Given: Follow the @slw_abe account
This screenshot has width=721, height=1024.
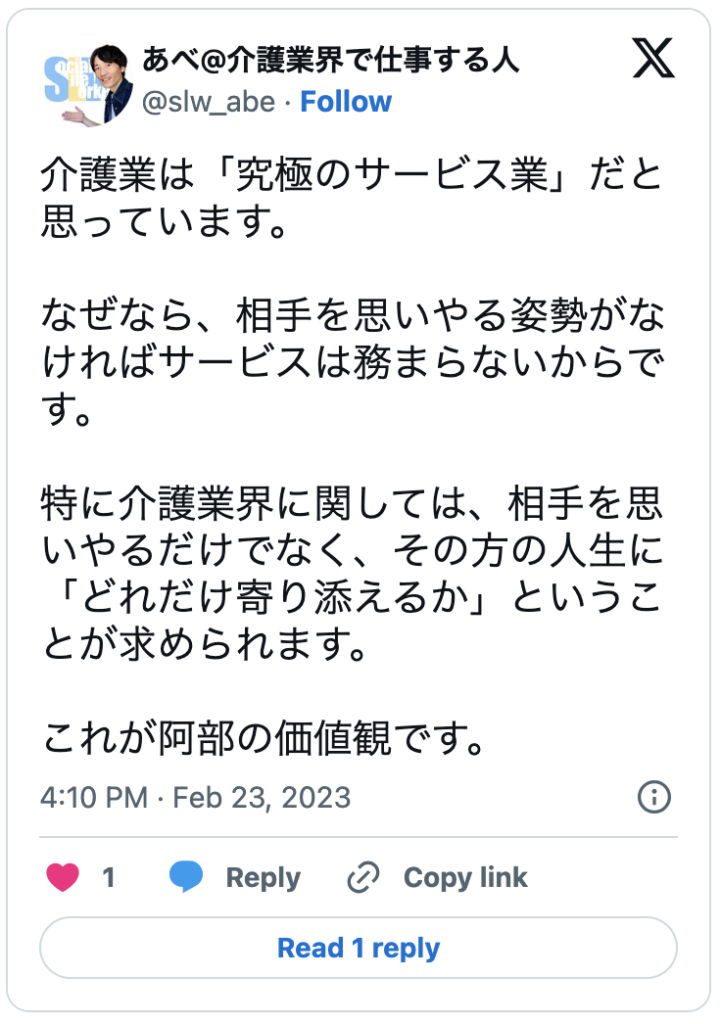Looking at the screenshot, I should pos(346,102).
